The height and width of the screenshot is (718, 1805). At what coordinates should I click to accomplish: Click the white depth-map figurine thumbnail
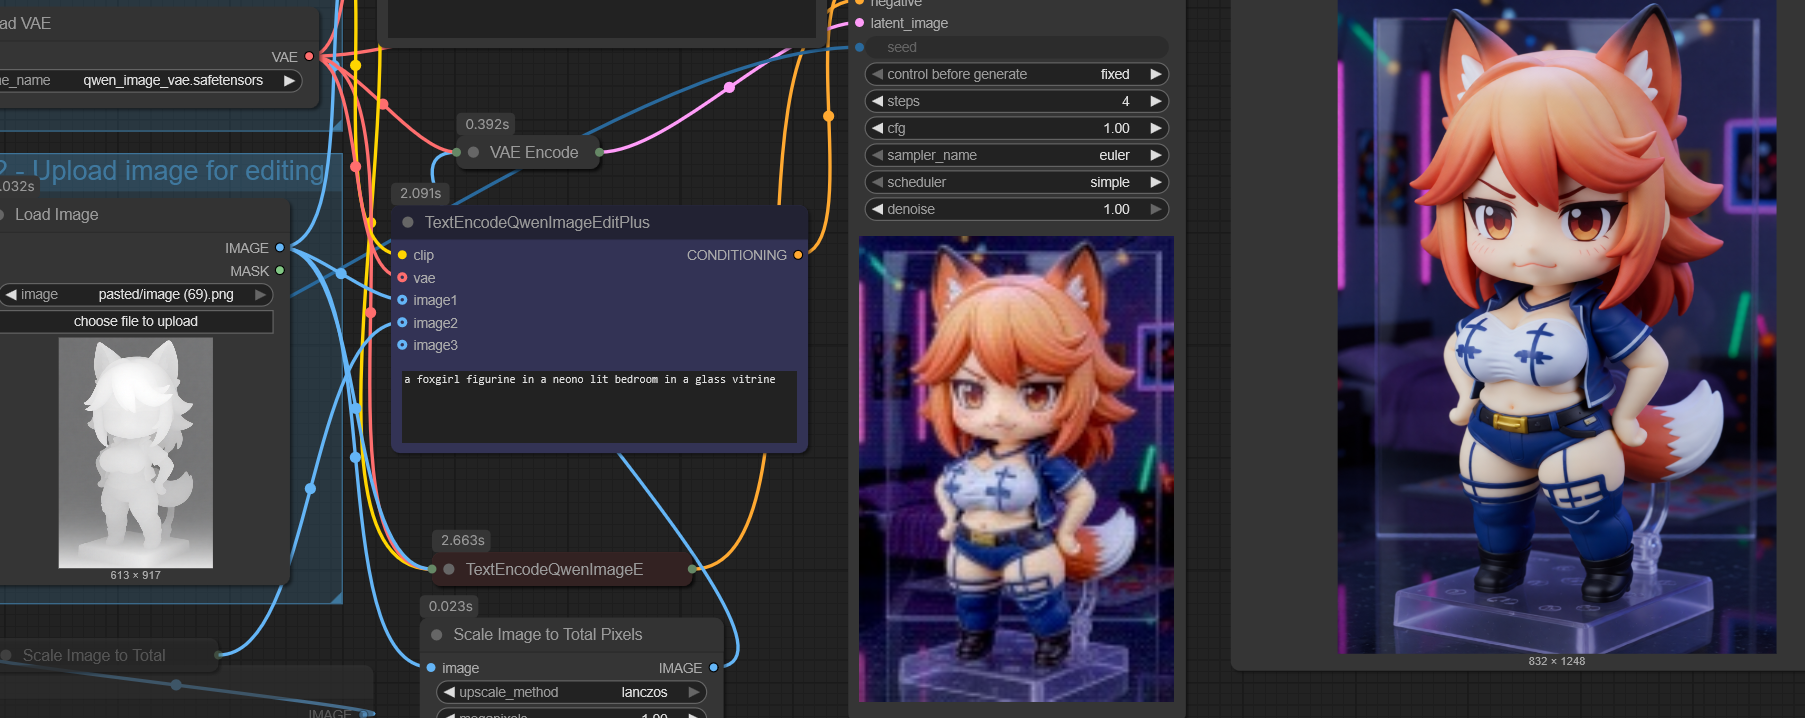click(136, 453)
